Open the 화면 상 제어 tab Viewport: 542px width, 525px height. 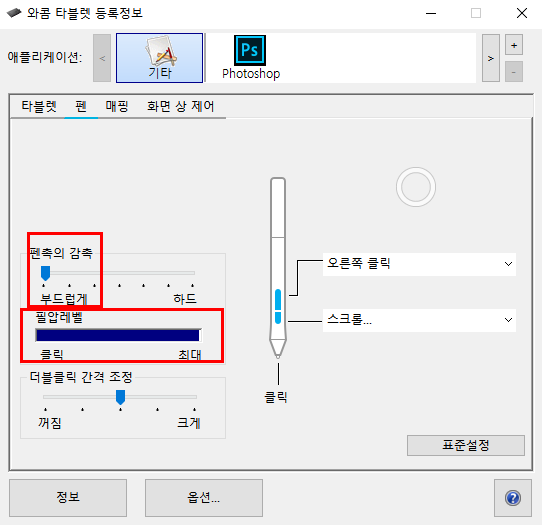[x=180, y=106]
